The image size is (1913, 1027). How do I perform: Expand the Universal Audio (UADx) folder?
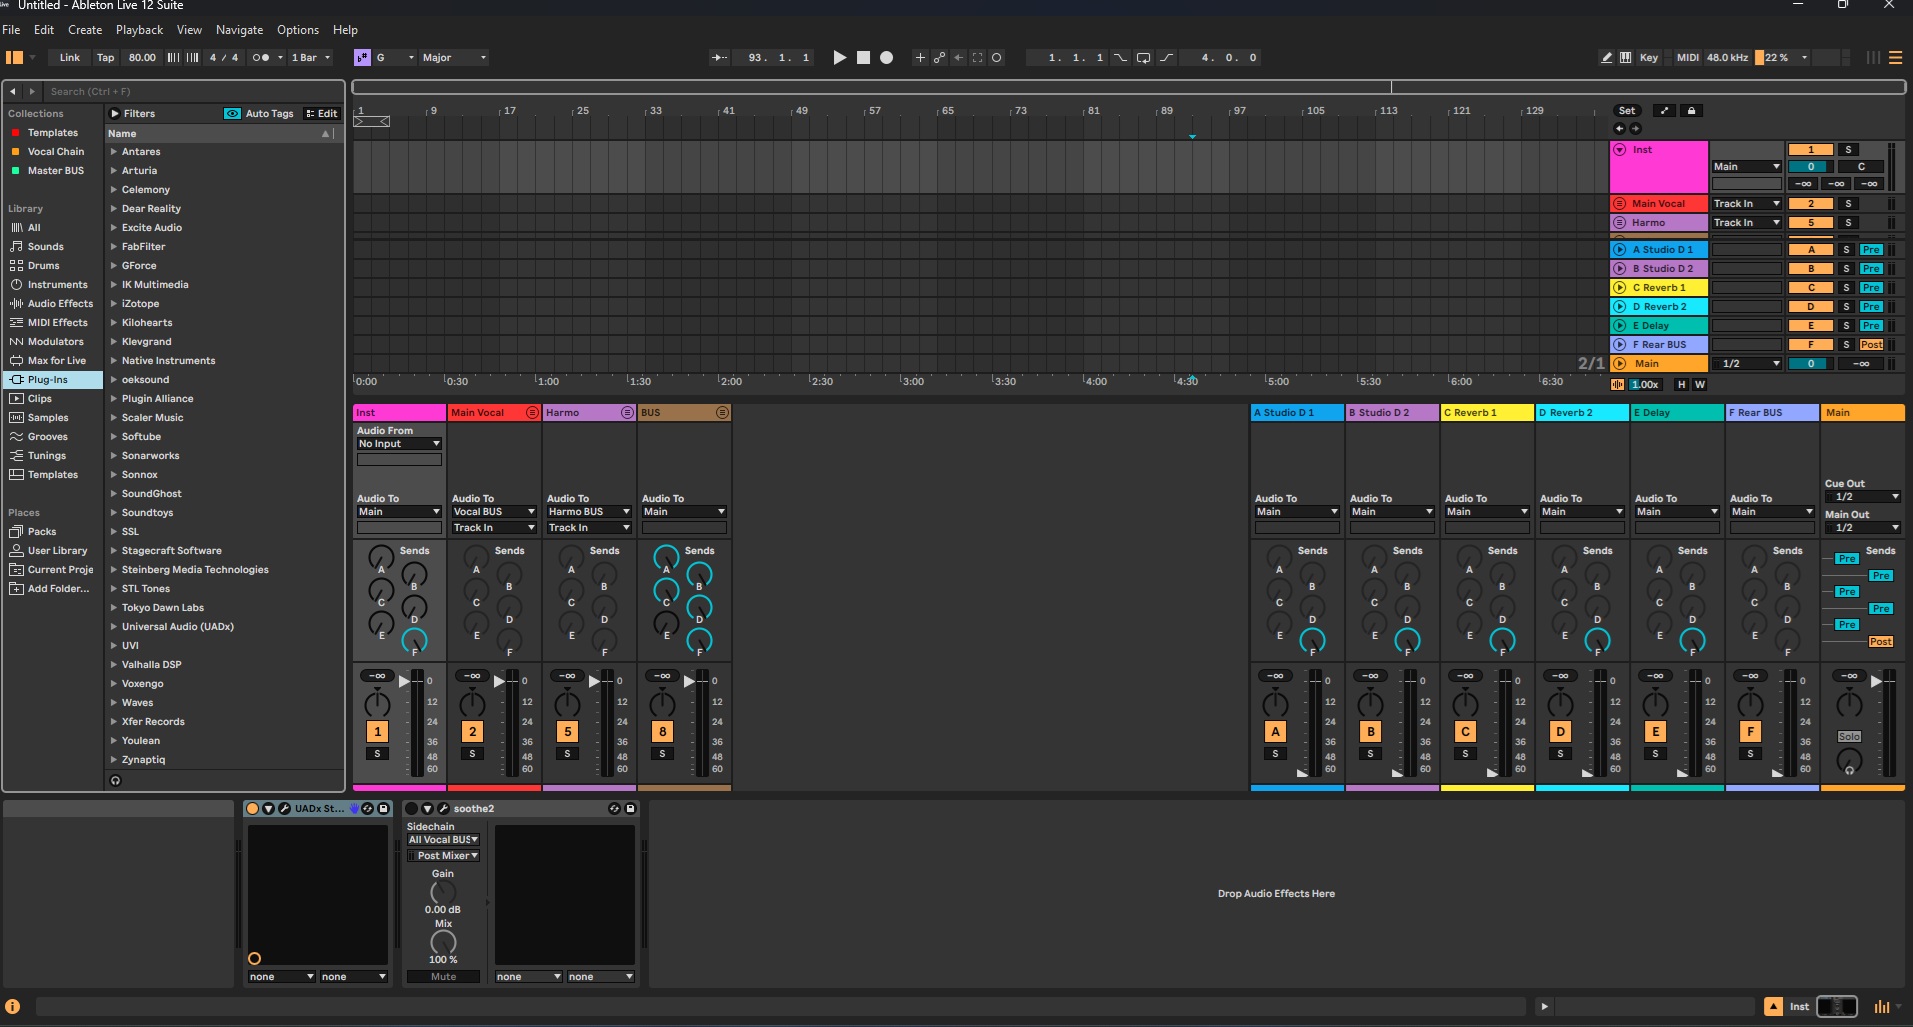[113, 627]
